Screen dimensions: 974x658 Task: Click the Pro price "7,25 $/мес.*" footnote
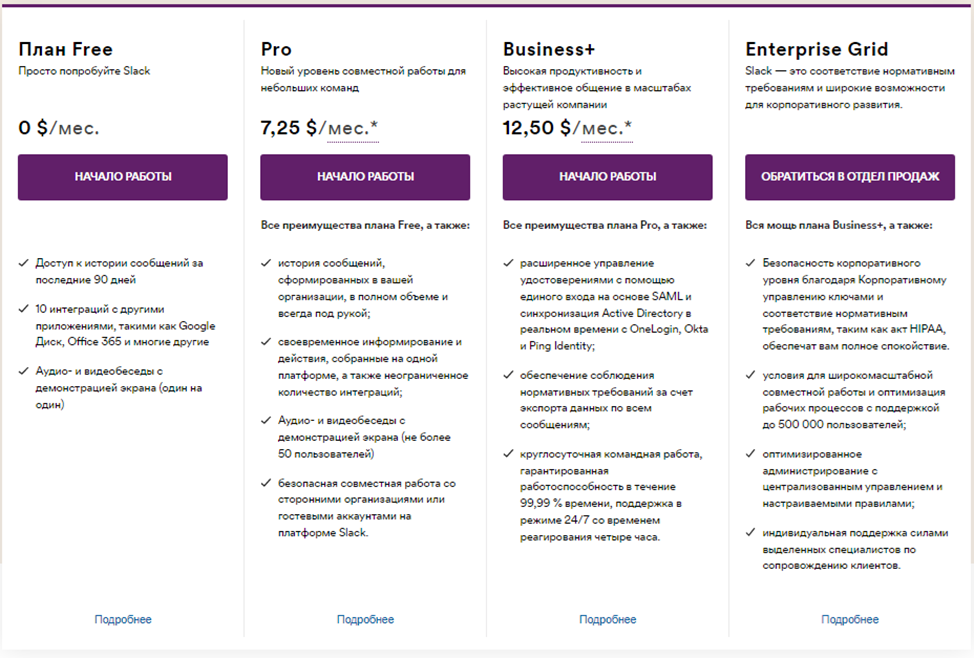point(319,129)
